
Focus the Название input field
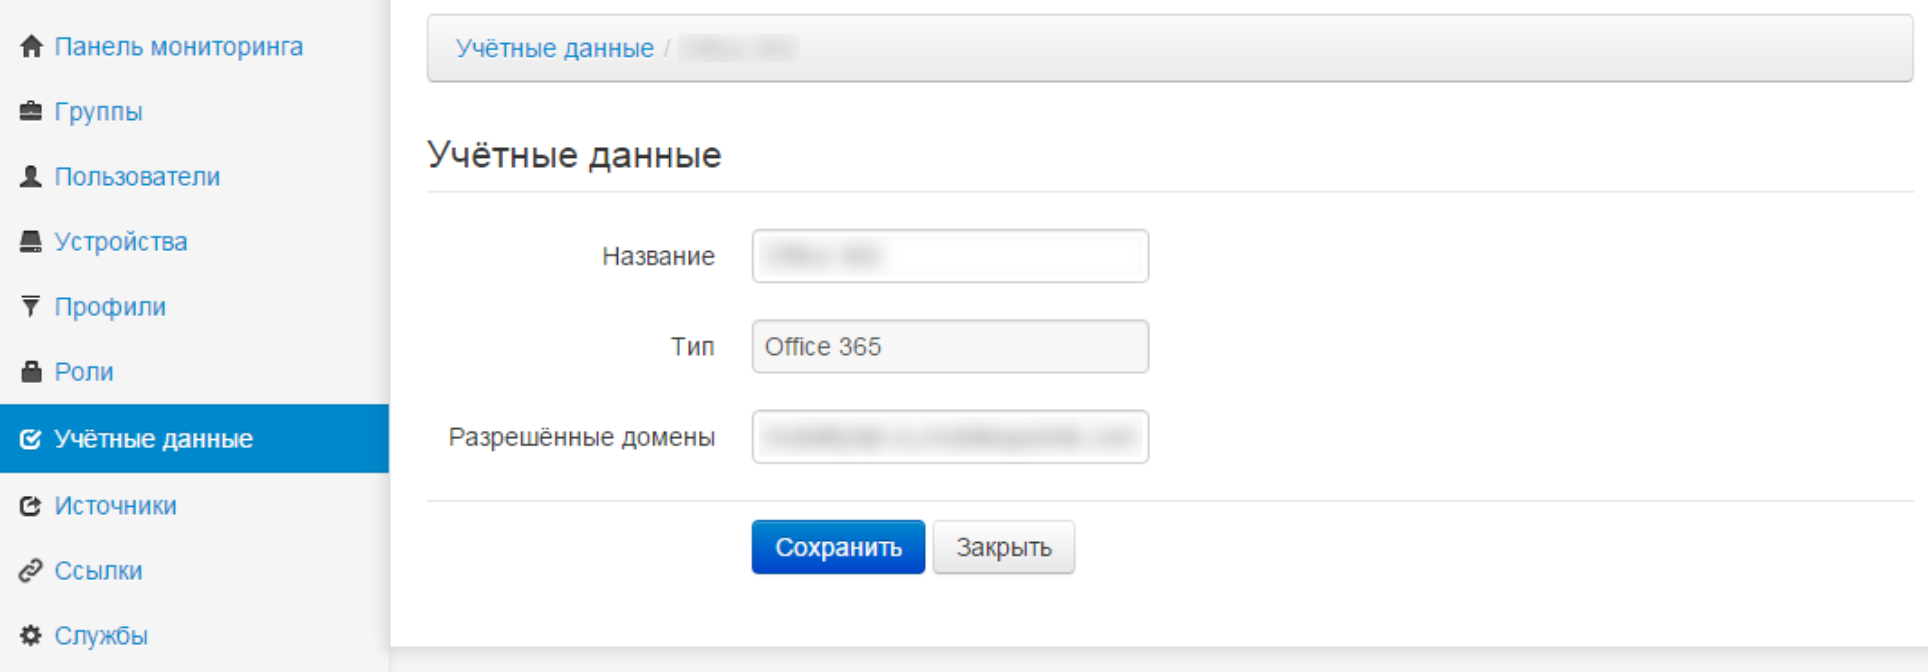[x=949, y=257]
